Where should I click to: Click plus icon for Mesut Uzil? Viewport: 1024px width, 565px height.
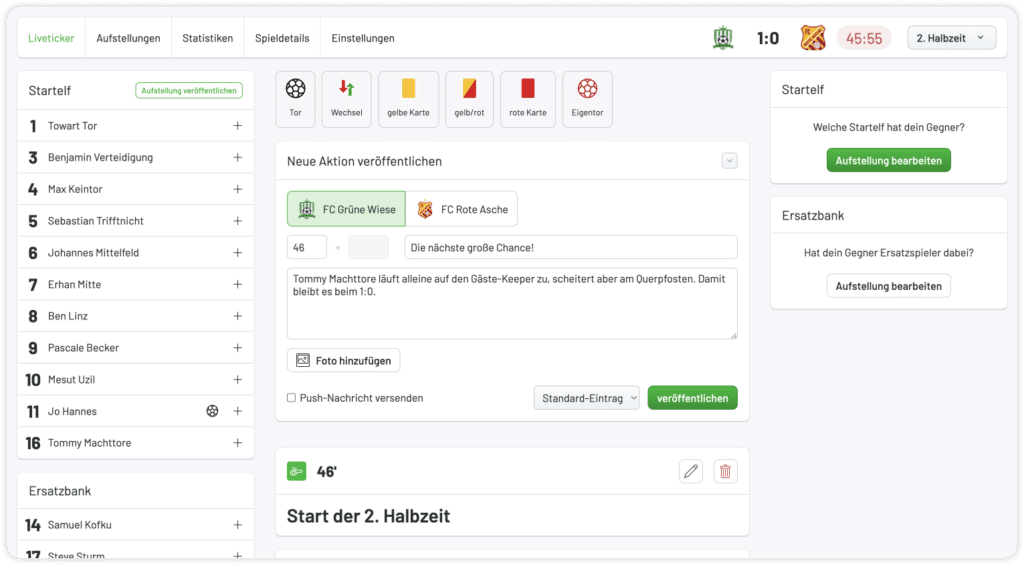(x=238, y=379)
